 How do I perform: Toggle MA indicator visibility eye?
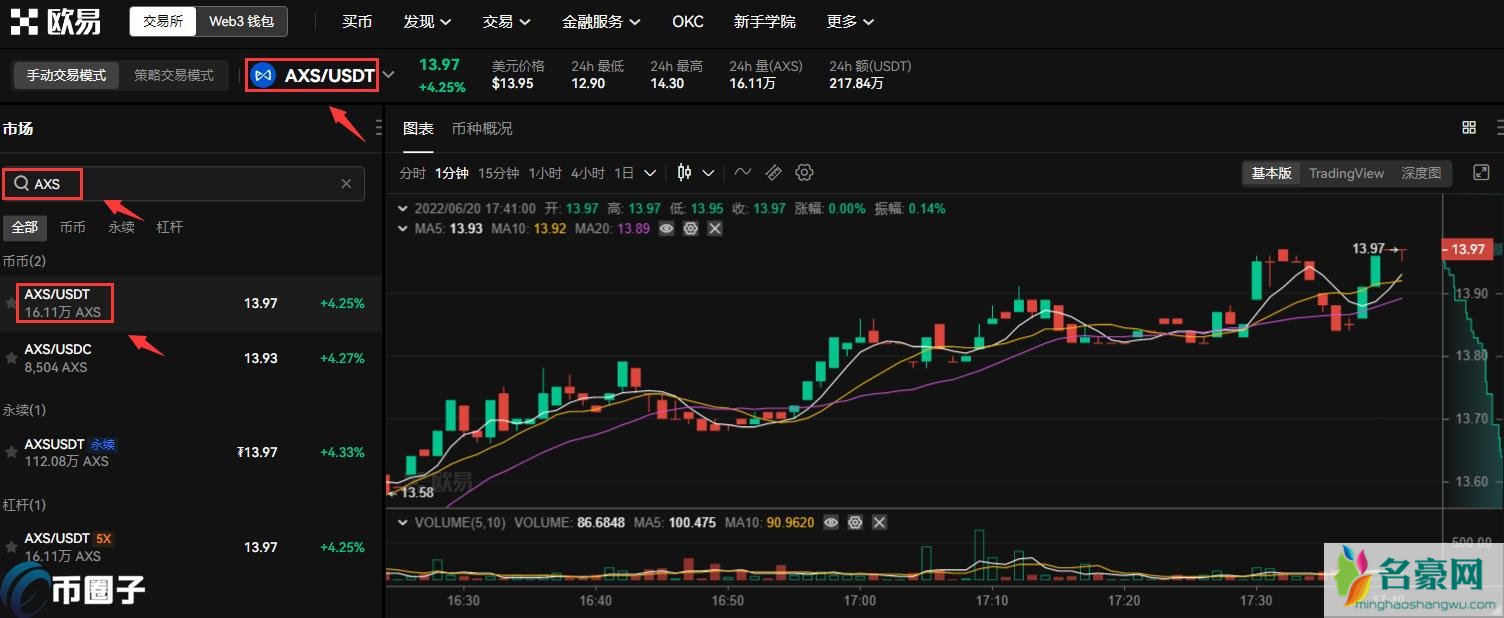coord(666,229)
